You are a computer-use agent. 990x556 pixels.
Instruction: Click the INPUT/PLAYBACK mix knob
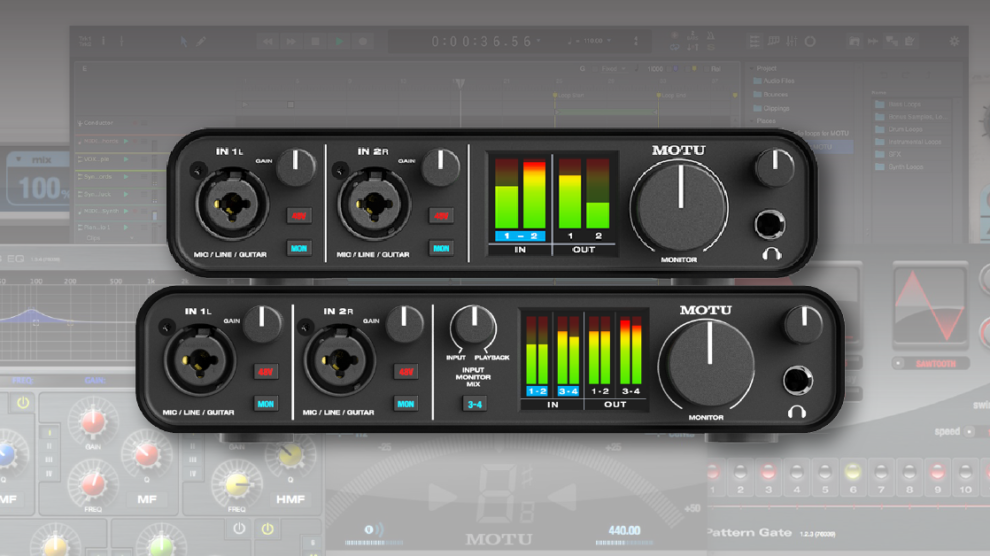[x=472, y=326]
